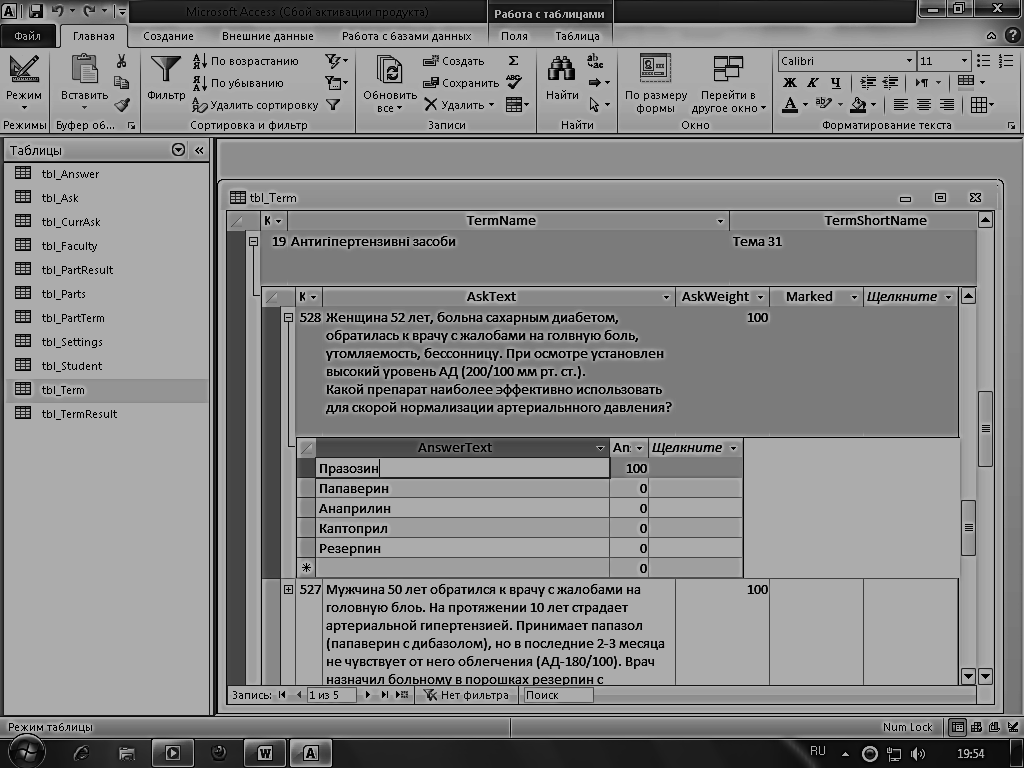
Task: Open the background fill color bucket
Action: click(x=859, y=104)
